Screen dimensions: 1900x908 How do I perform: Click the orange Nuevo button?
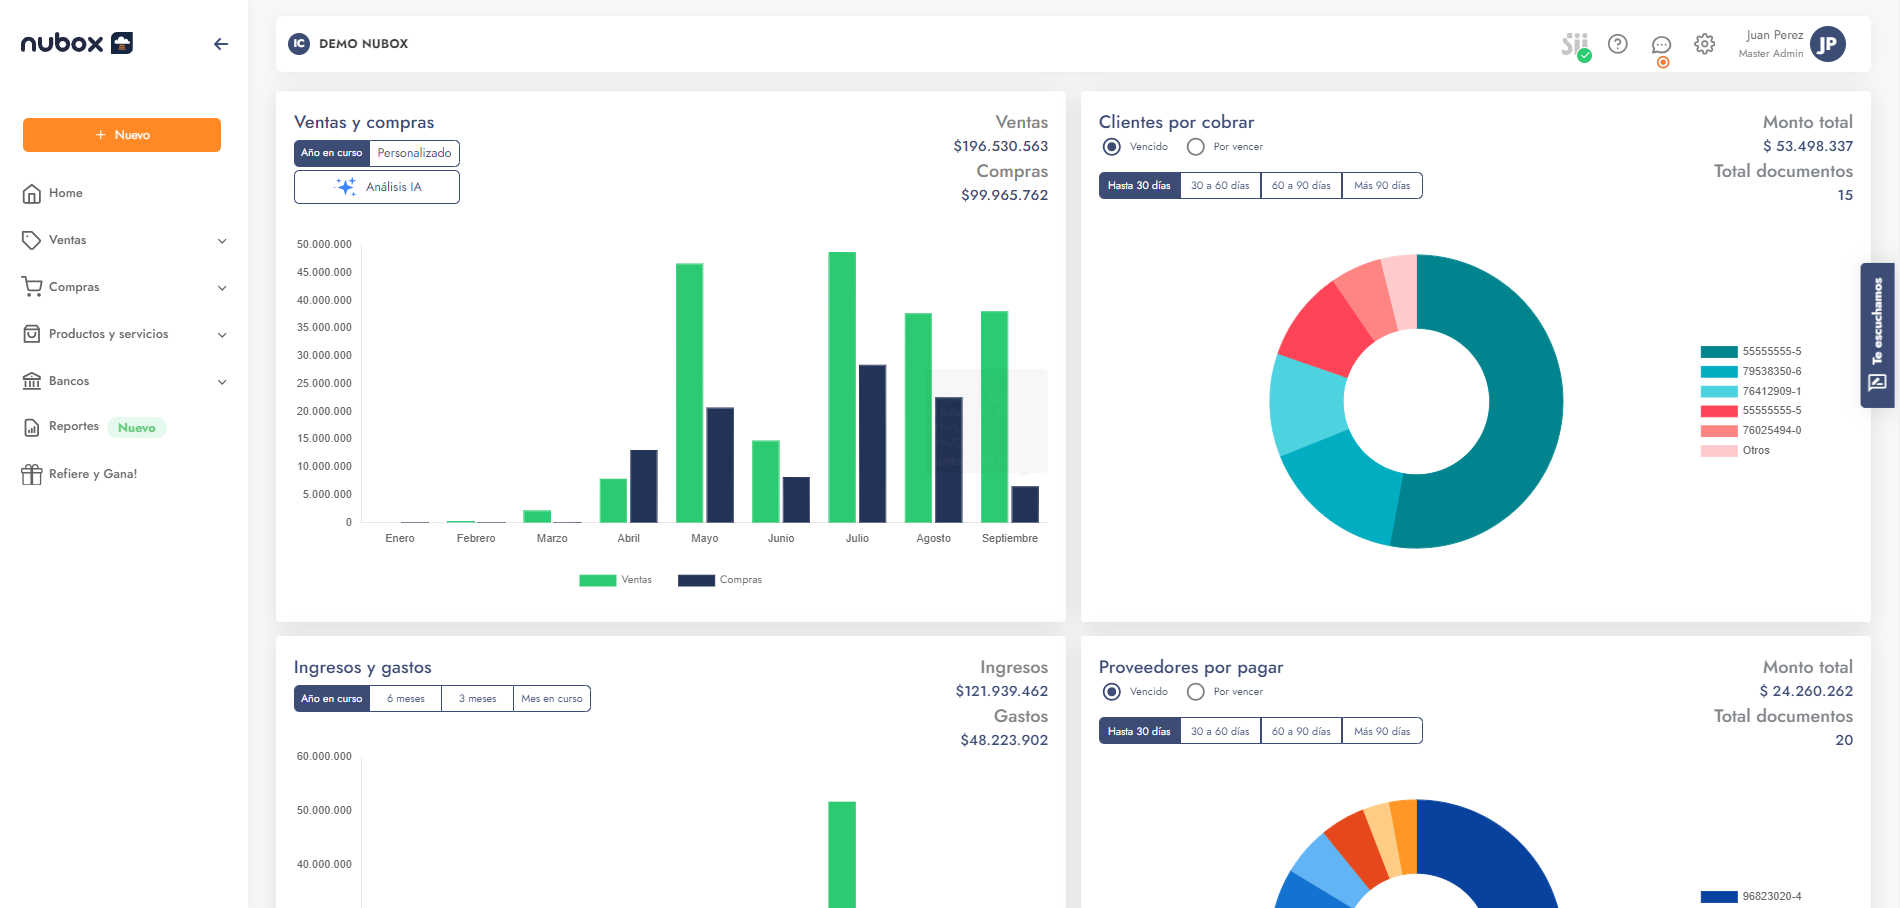pyautogui.click(x=122, y=135)
